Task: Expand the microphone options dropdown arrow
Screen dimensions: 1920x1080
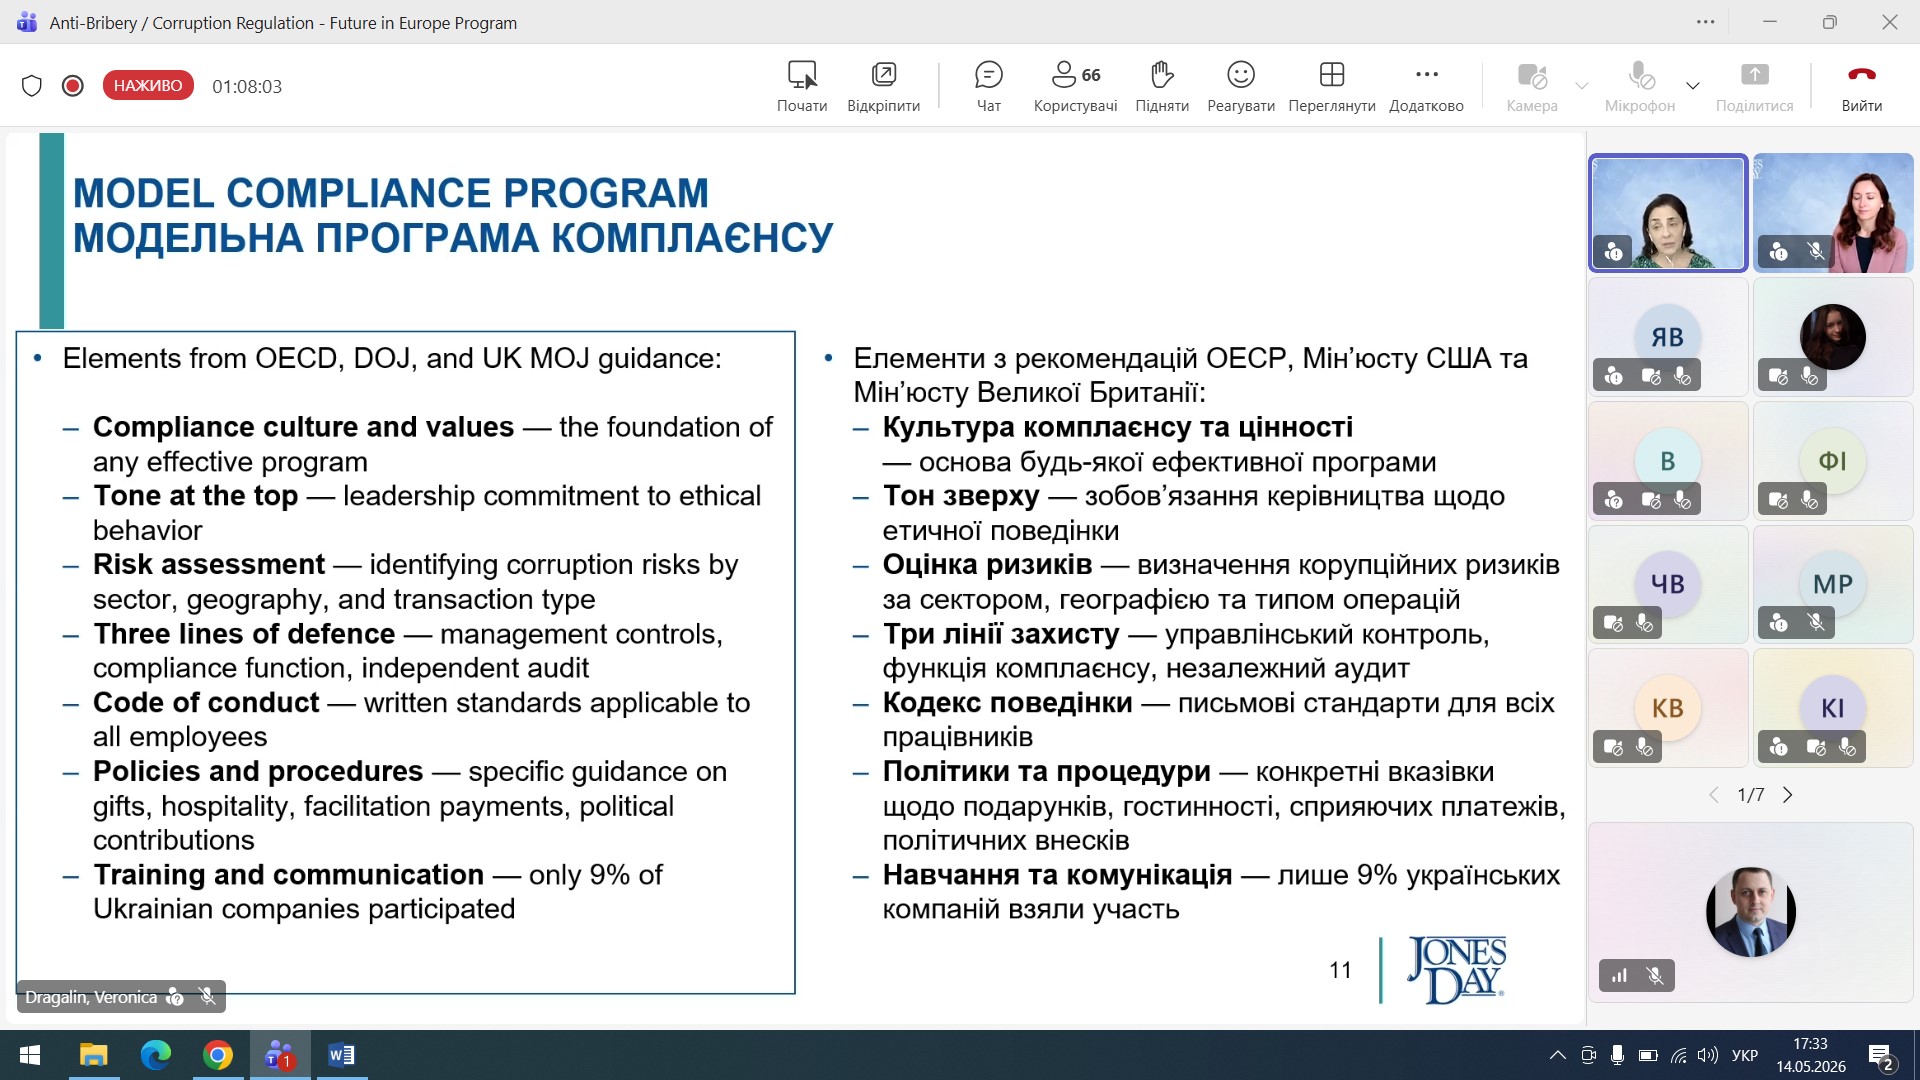Action: tap(1693, 86)
